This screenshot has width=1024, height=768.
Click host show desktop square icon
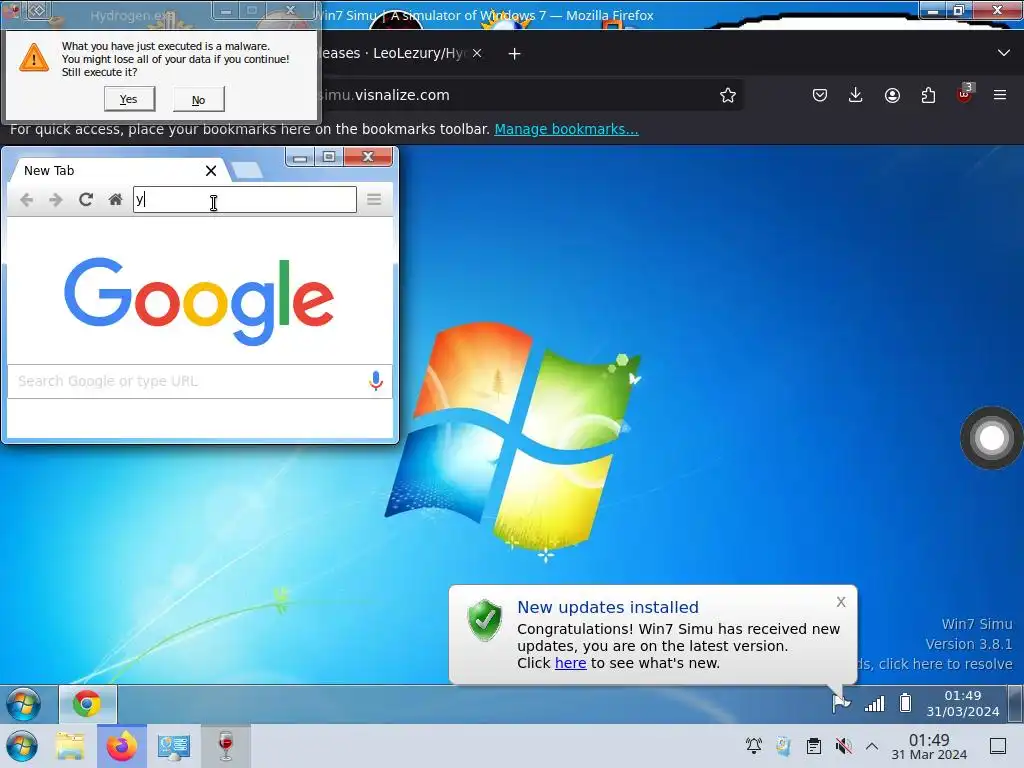pos(998,746)
